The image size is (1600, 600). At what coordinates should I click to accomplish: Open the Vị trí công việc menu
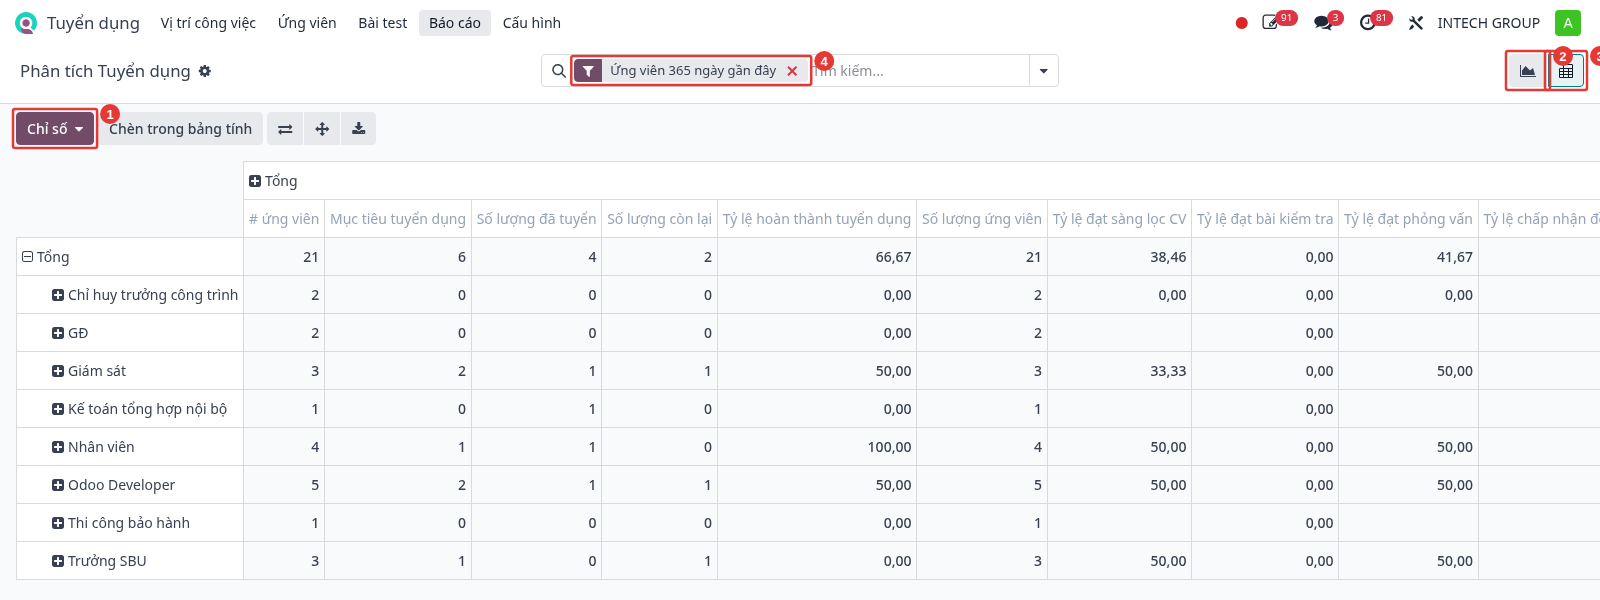click(x=208, y=23)
